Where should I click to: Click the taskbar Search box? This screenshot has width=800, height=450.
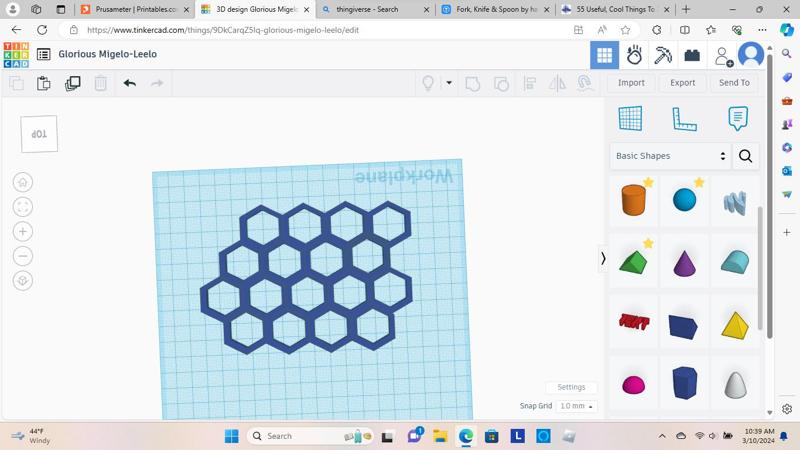[x=311, y=436]
